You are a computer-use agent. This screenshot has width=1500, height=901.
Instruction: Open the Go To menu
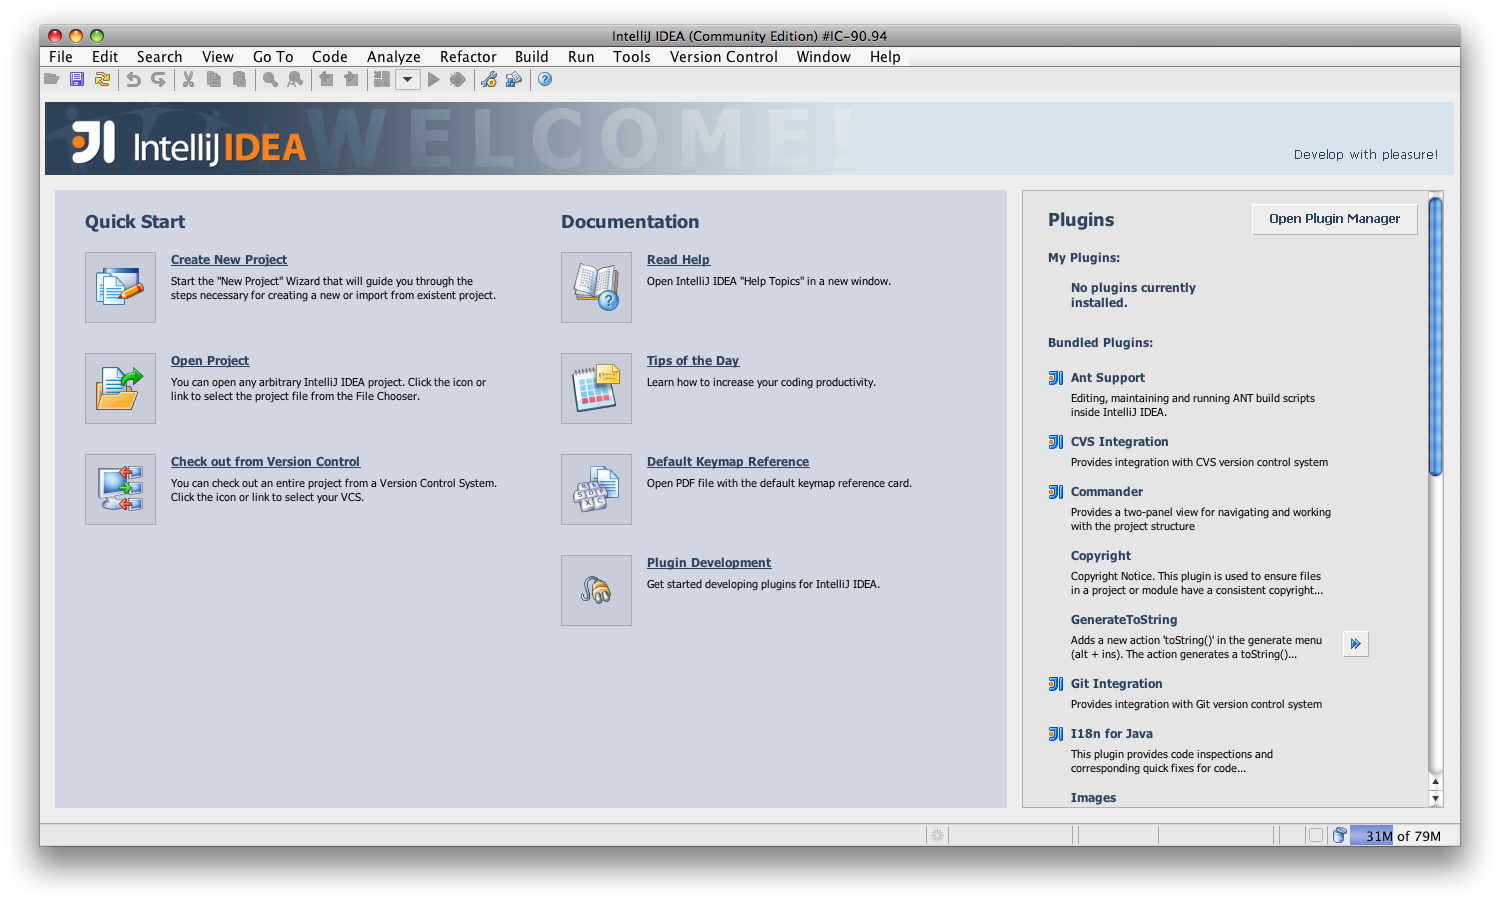pyautogui.click(x=273, y=57)
